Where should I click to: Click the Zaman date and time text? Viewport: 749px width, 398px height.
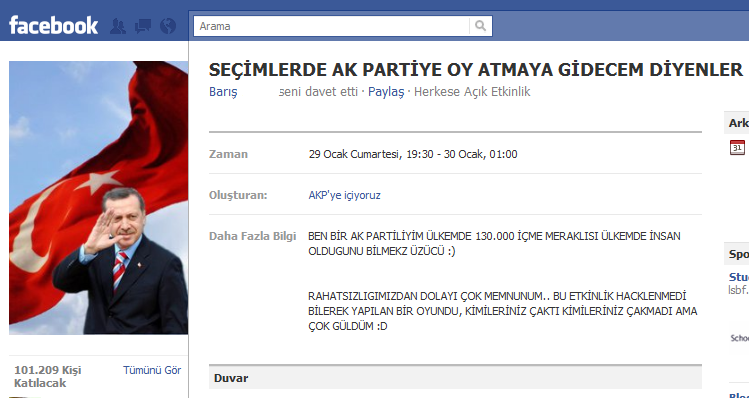[x=413, y=154]
